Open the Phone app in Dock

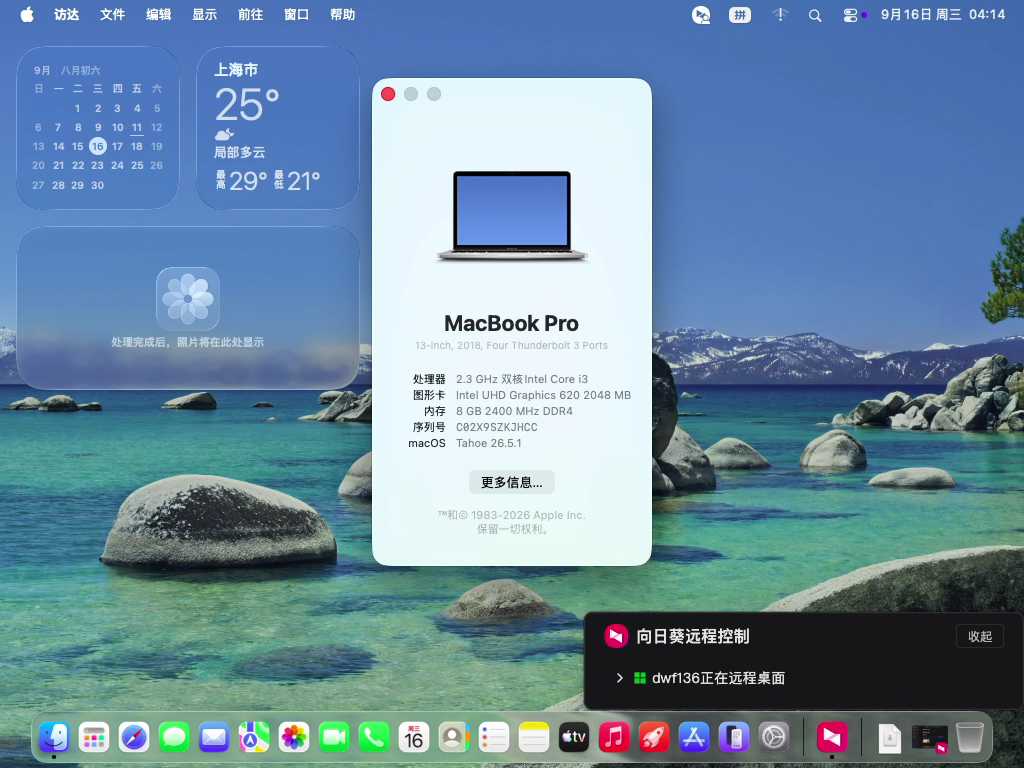click(374, 738)
